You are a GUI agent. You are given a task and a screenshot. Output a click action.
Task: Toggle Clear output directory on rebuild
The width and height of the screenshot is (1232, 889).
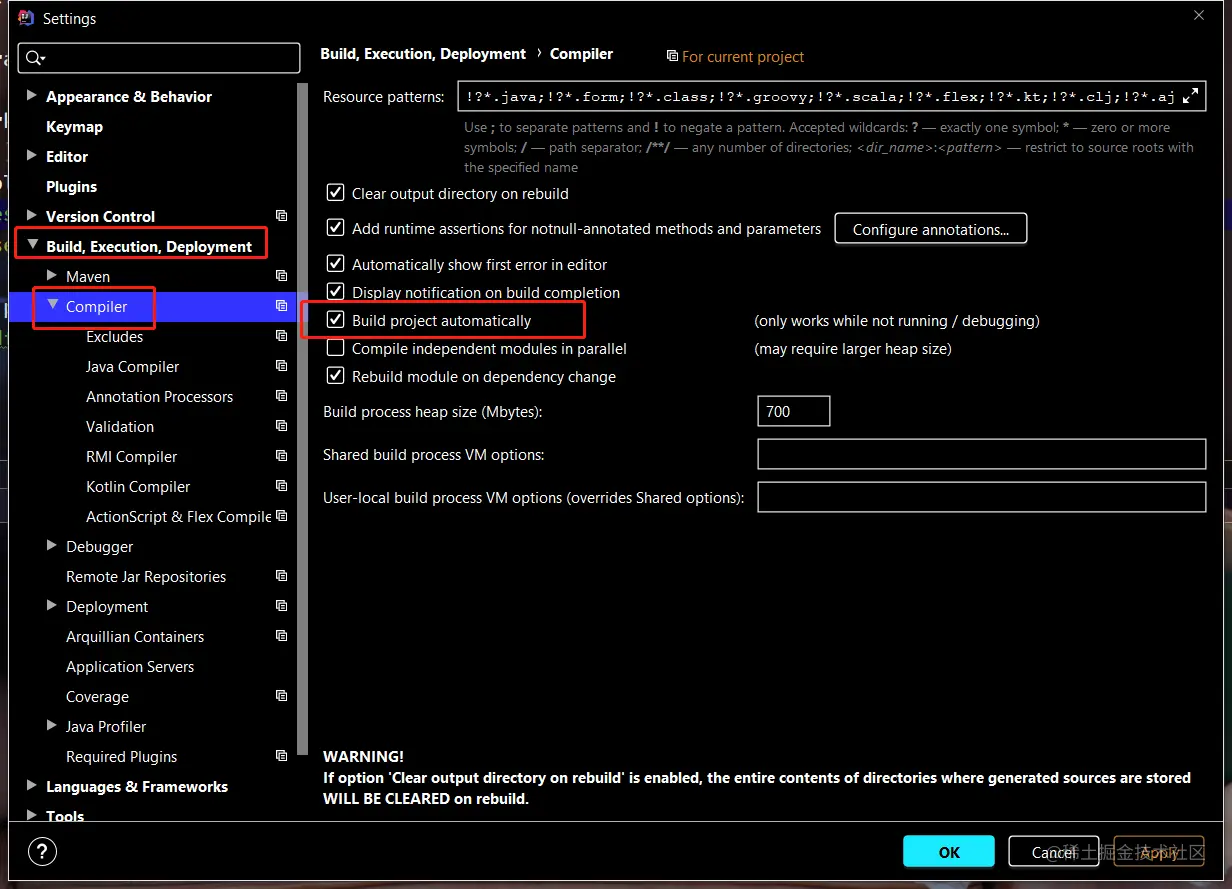pyautogui.click(x=335, y=193)
